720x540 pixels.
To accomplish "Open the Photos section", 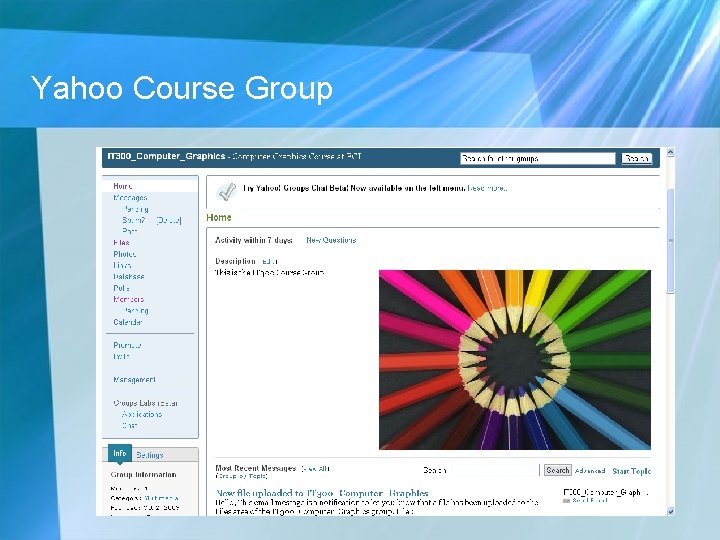I will click(124, 254).
